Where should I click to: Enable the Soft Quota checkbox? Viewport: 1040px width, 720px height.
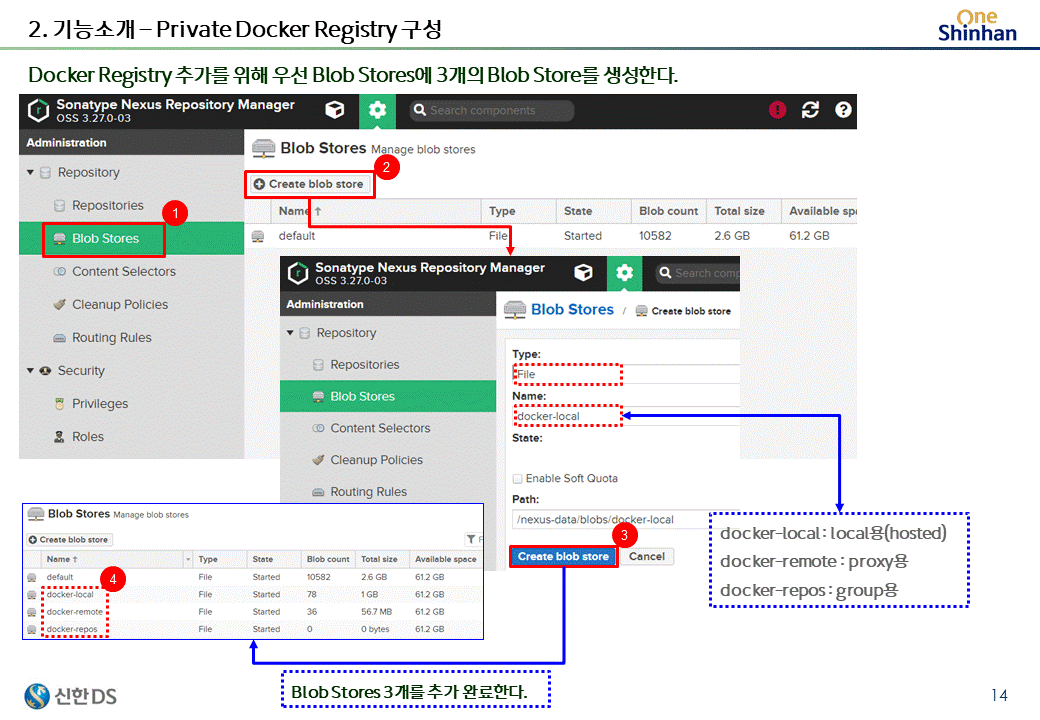517,479
